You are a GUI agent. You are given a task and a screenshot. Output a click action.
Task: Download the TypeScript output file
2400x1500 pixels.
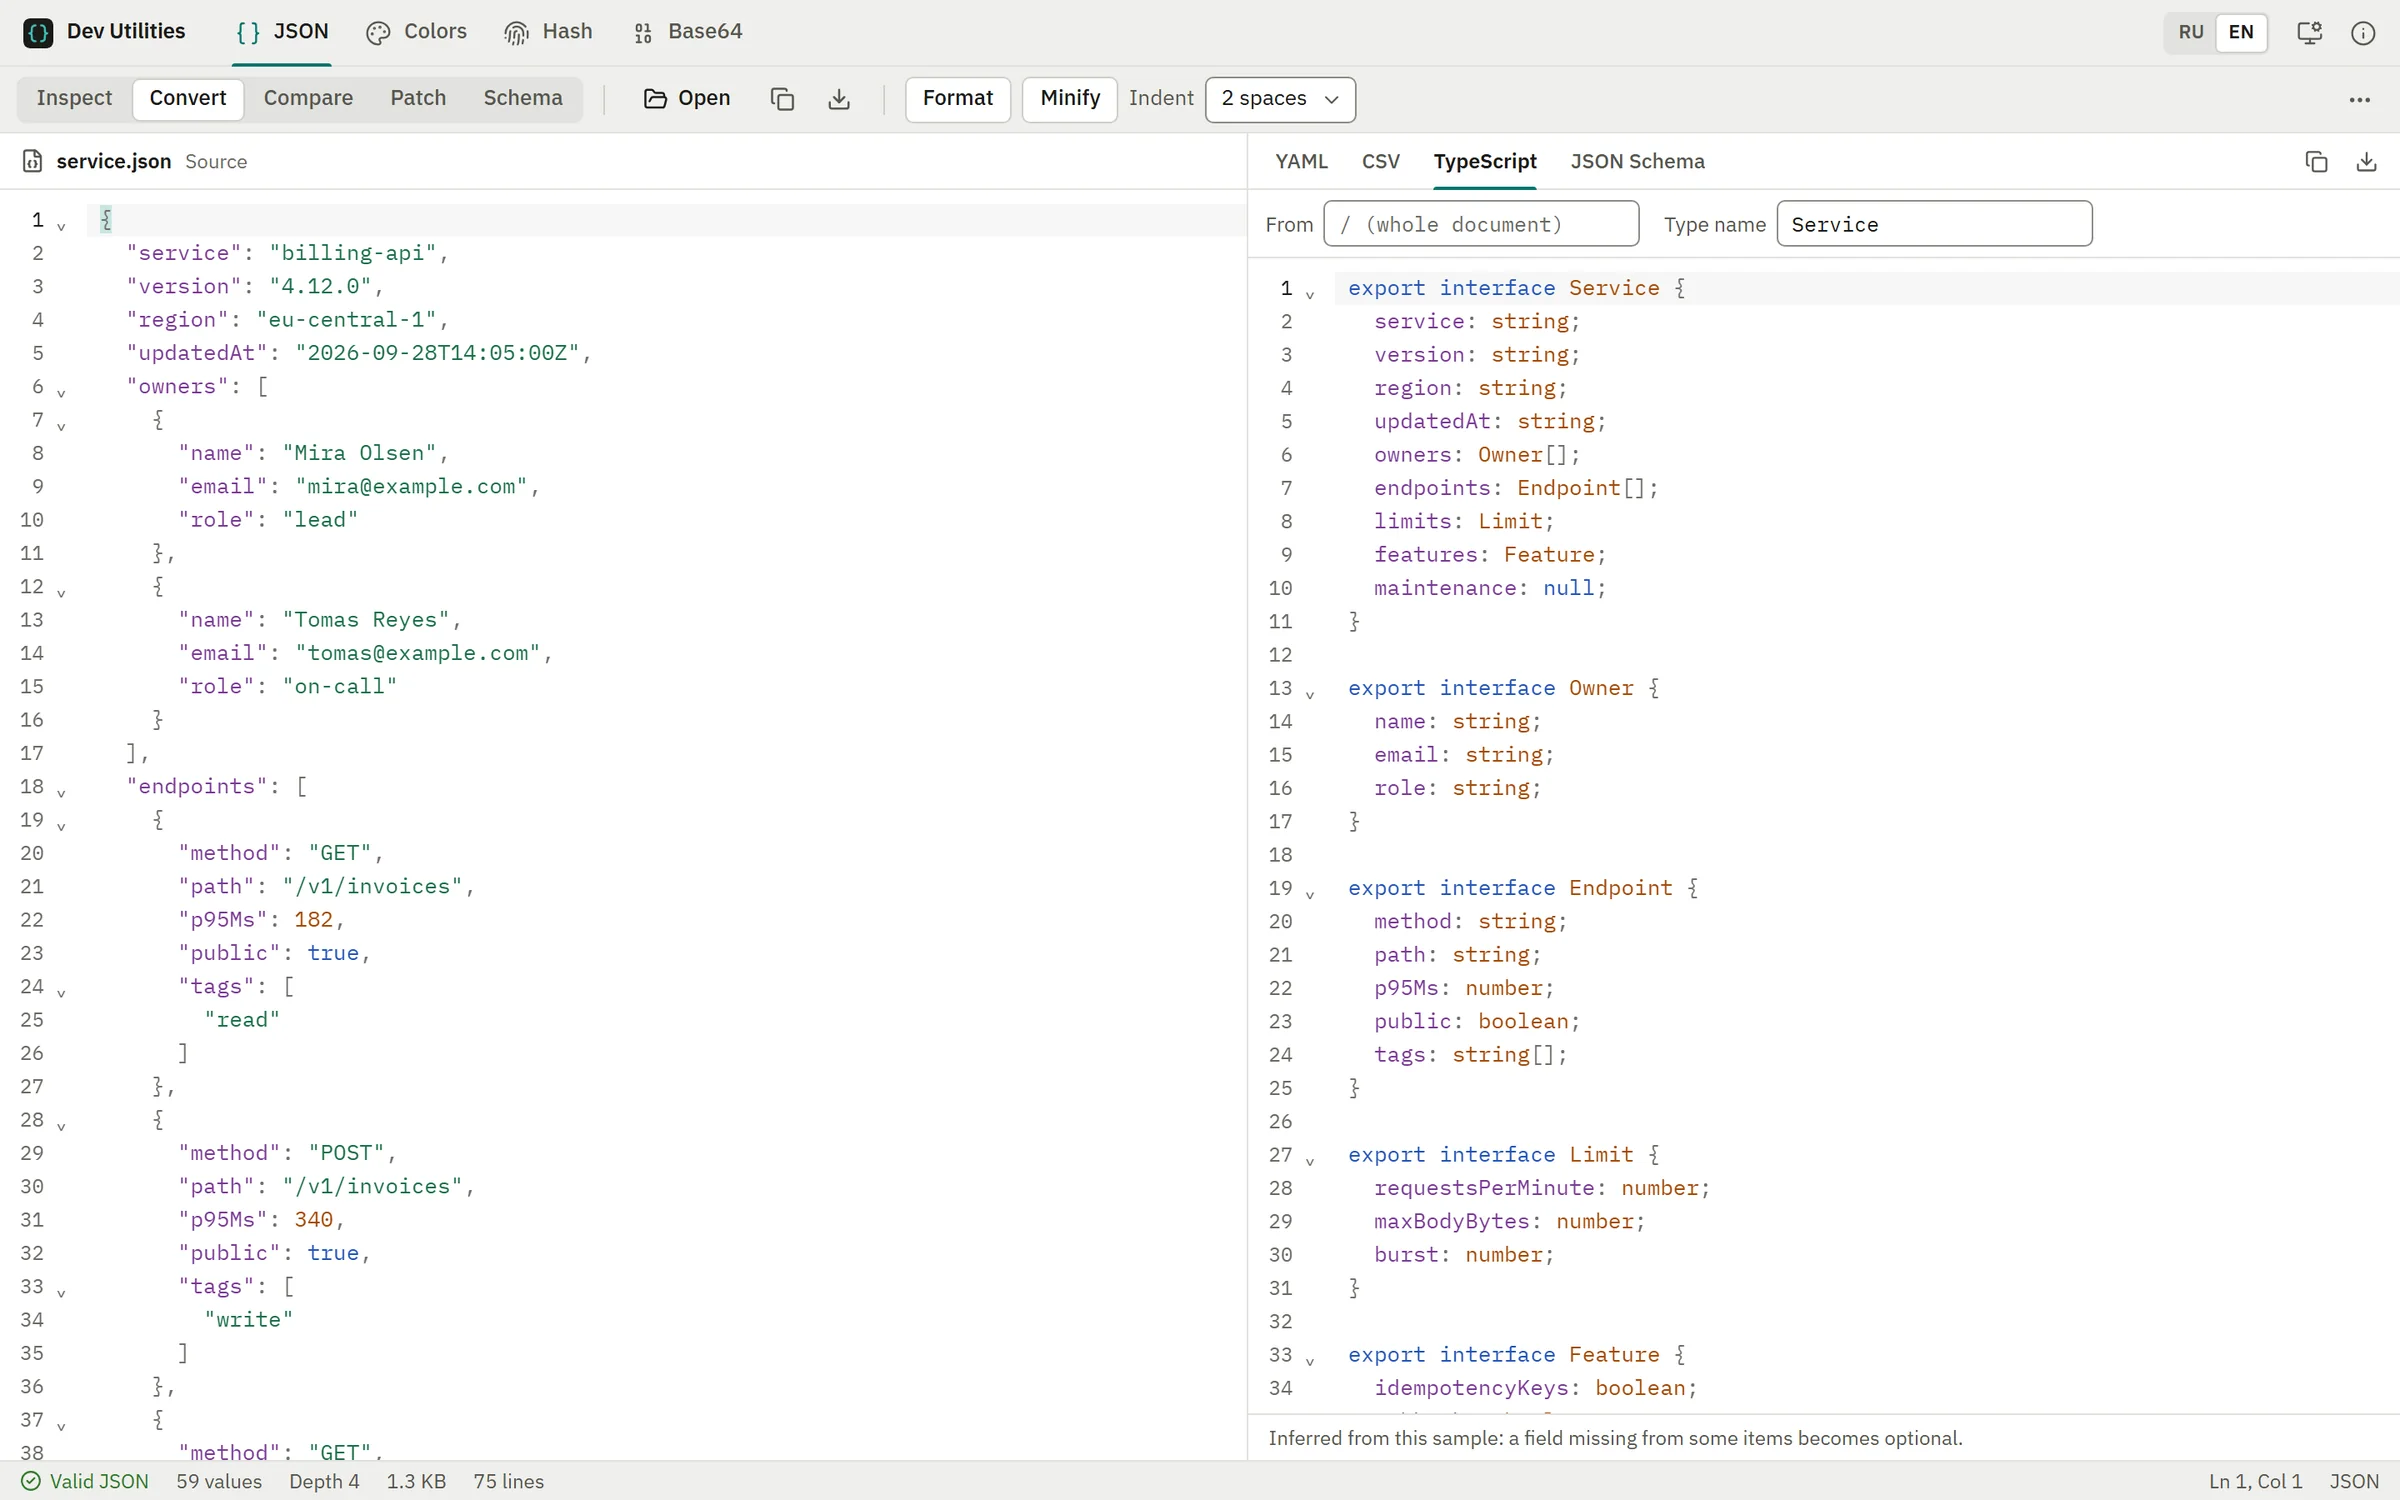[2366, 161]
